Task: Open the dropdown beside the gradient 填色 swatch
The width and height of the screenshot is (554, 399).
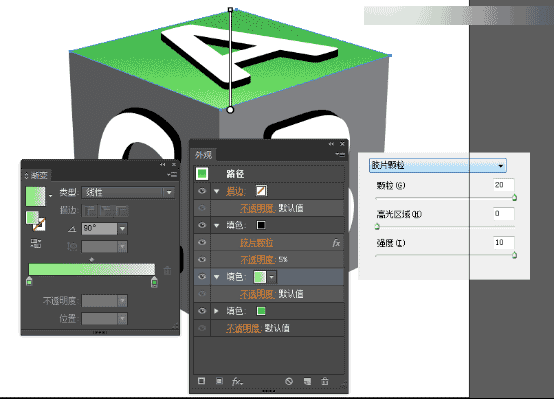Action: (272, 277)
